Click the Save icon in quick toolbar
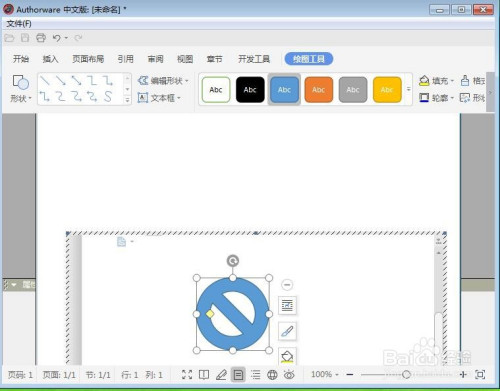 click(x=25, y=38)
